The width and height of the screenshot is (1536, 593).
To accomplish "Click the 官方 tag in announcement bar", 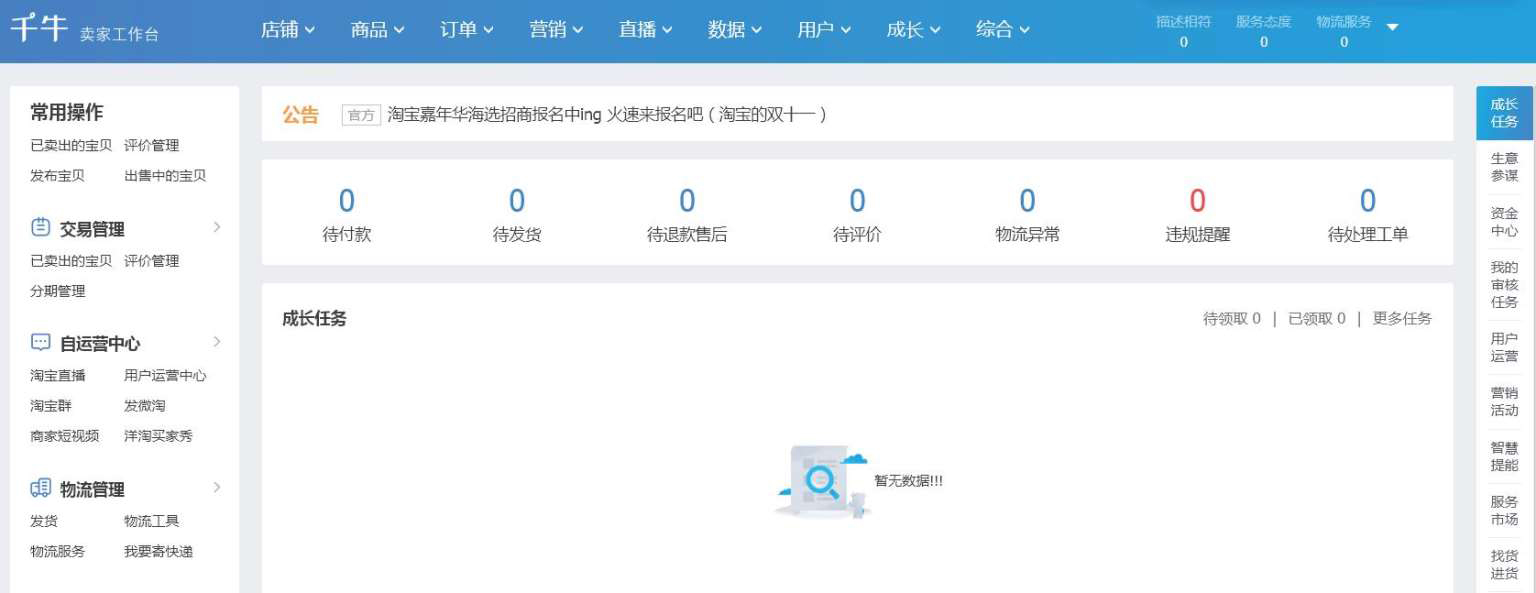I will [361, 115].
